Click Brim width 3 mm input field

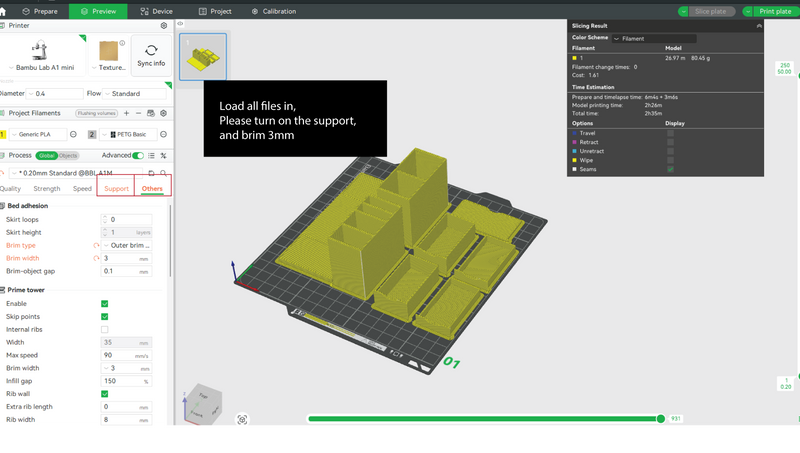[x=127, y=258]
